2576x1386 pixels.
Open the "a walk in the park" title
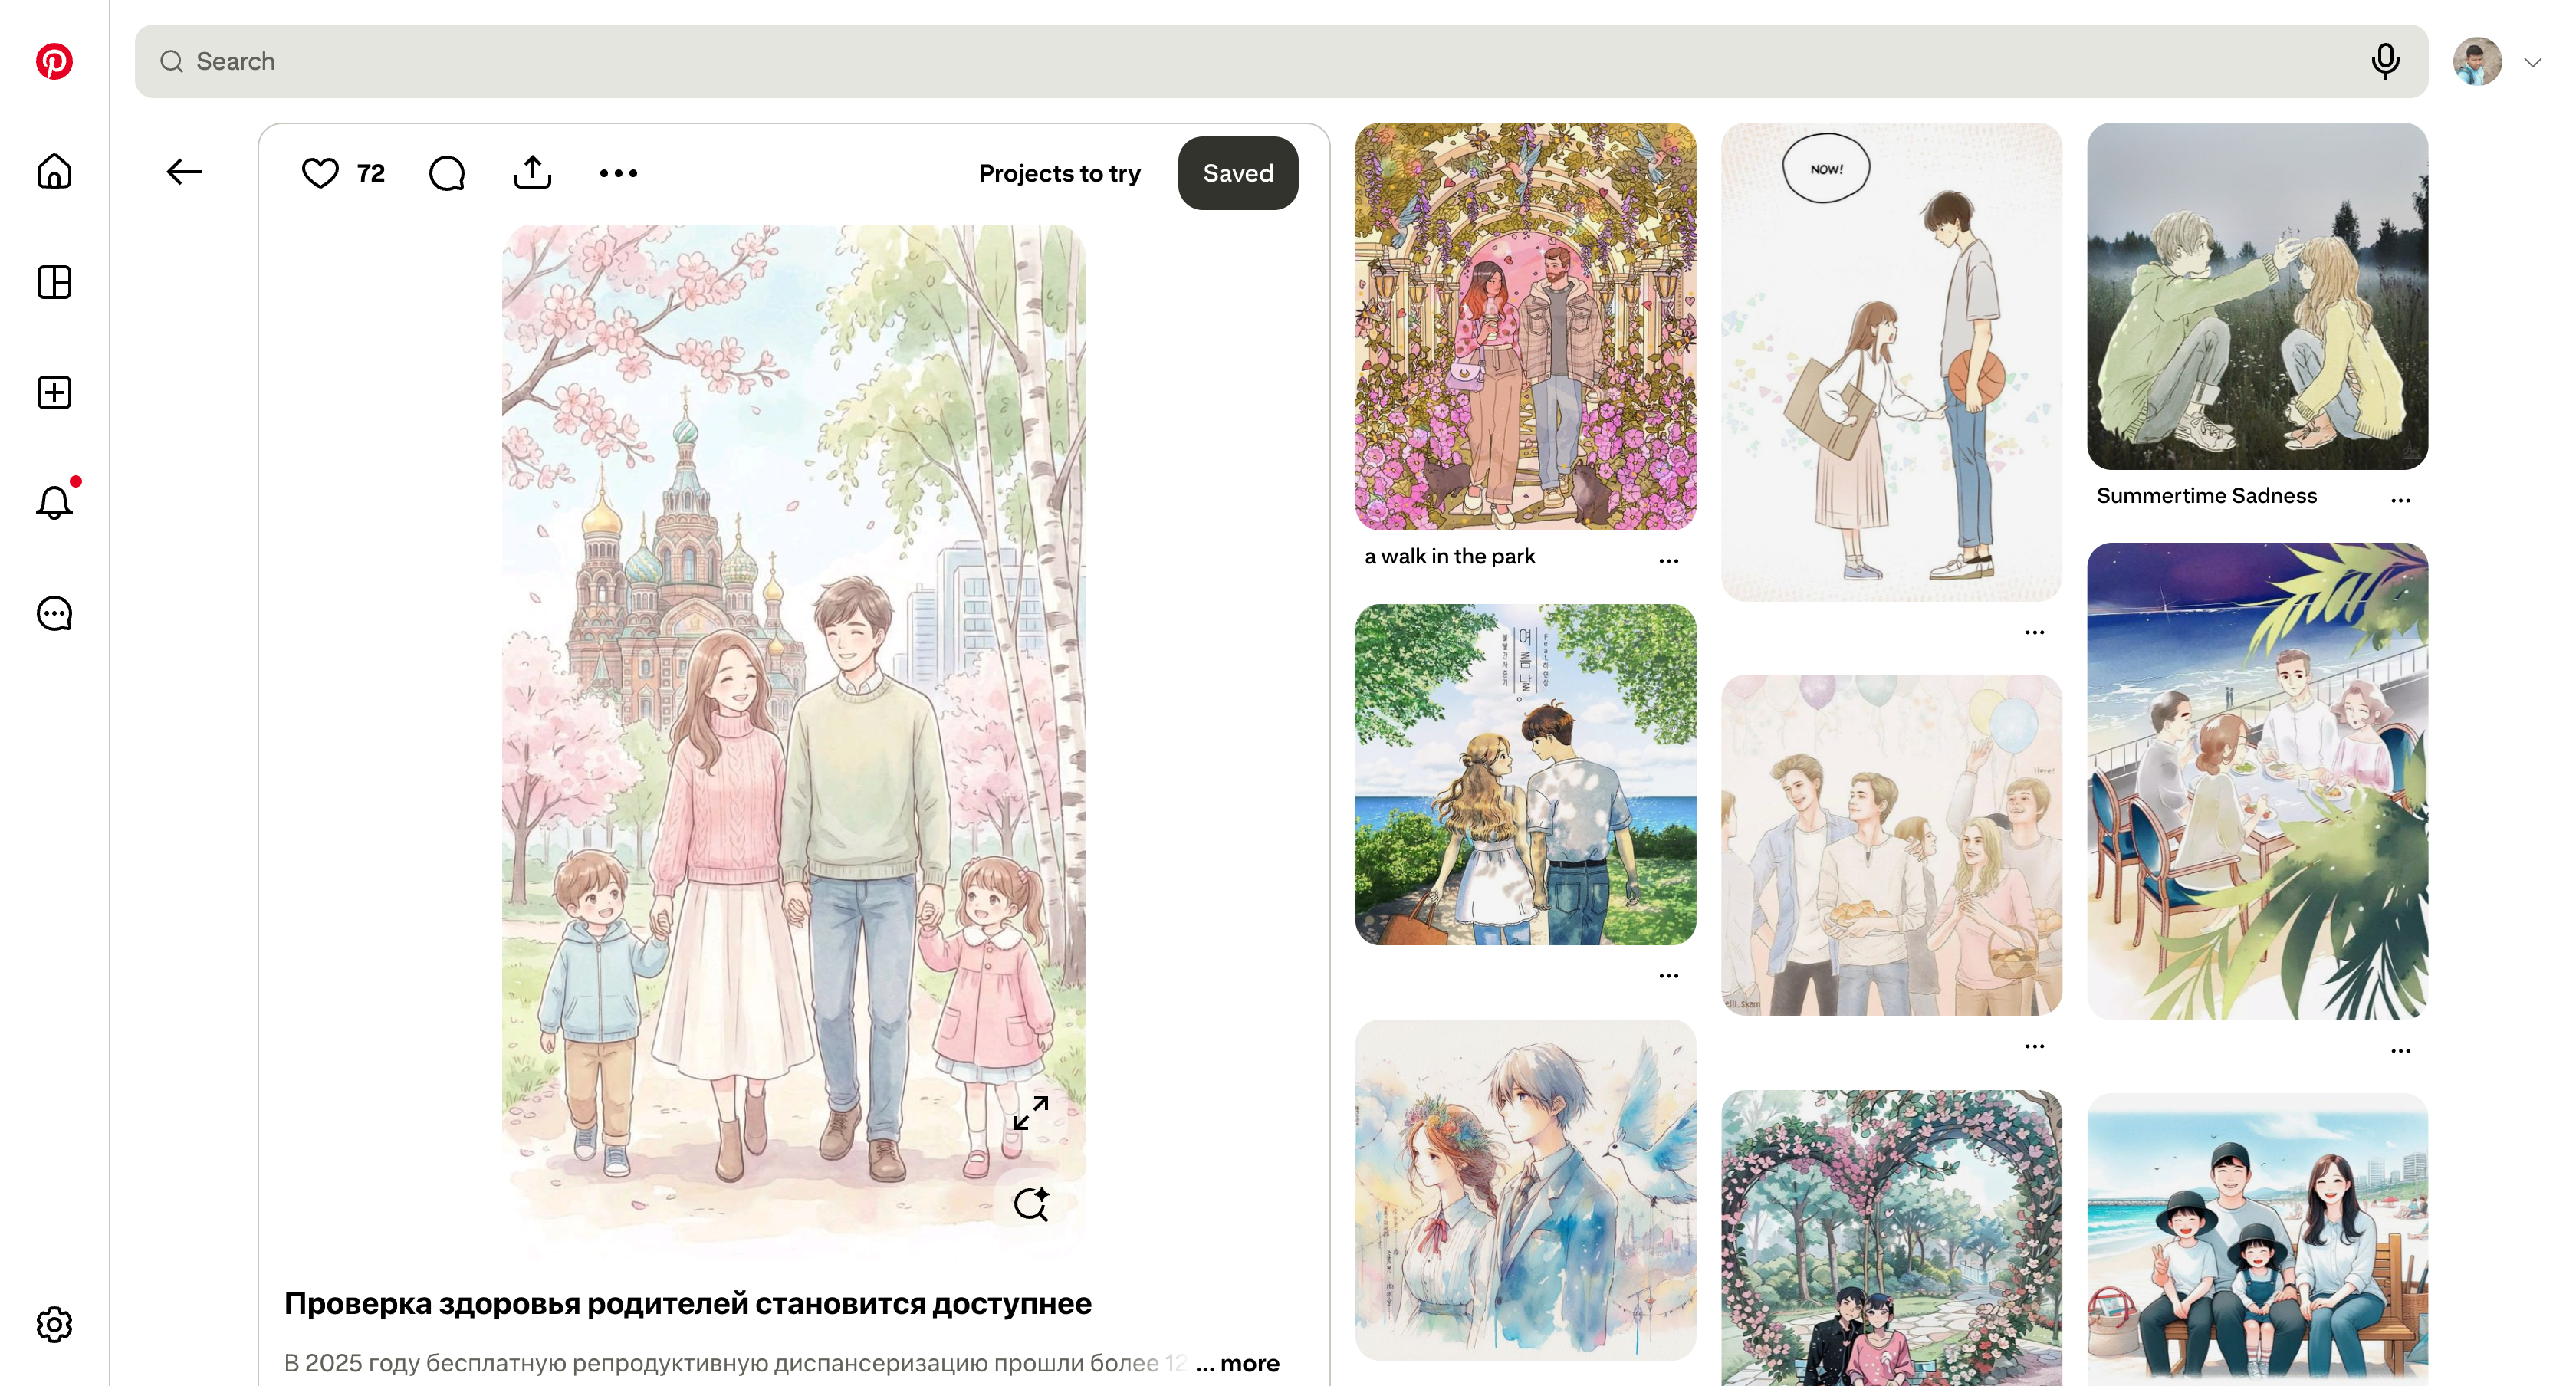(x=1450, y=556)
